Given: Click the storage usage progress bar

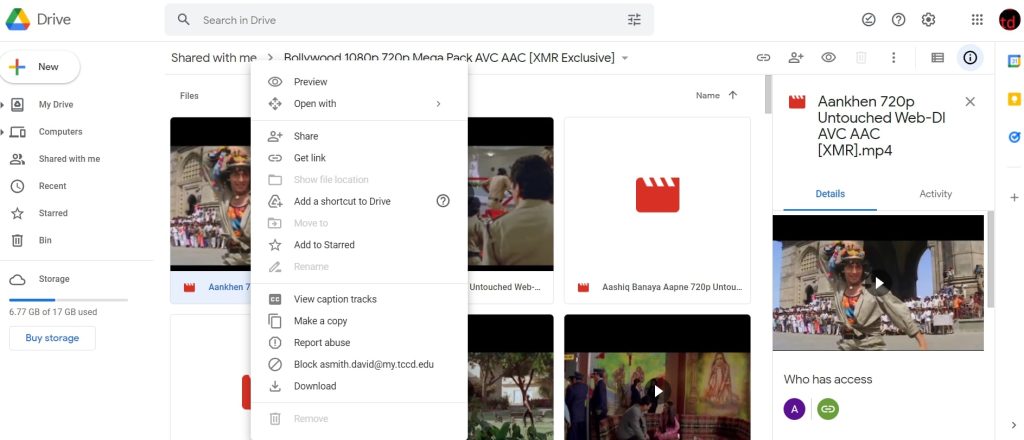Looking at the screenshot, I should pyautogui.click(x=69, y=300).
